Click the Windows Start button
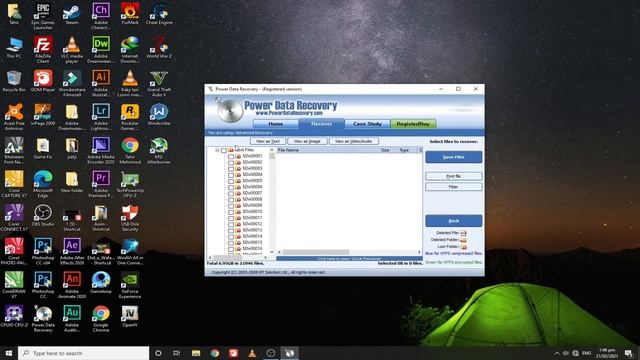 pos(9,353)
